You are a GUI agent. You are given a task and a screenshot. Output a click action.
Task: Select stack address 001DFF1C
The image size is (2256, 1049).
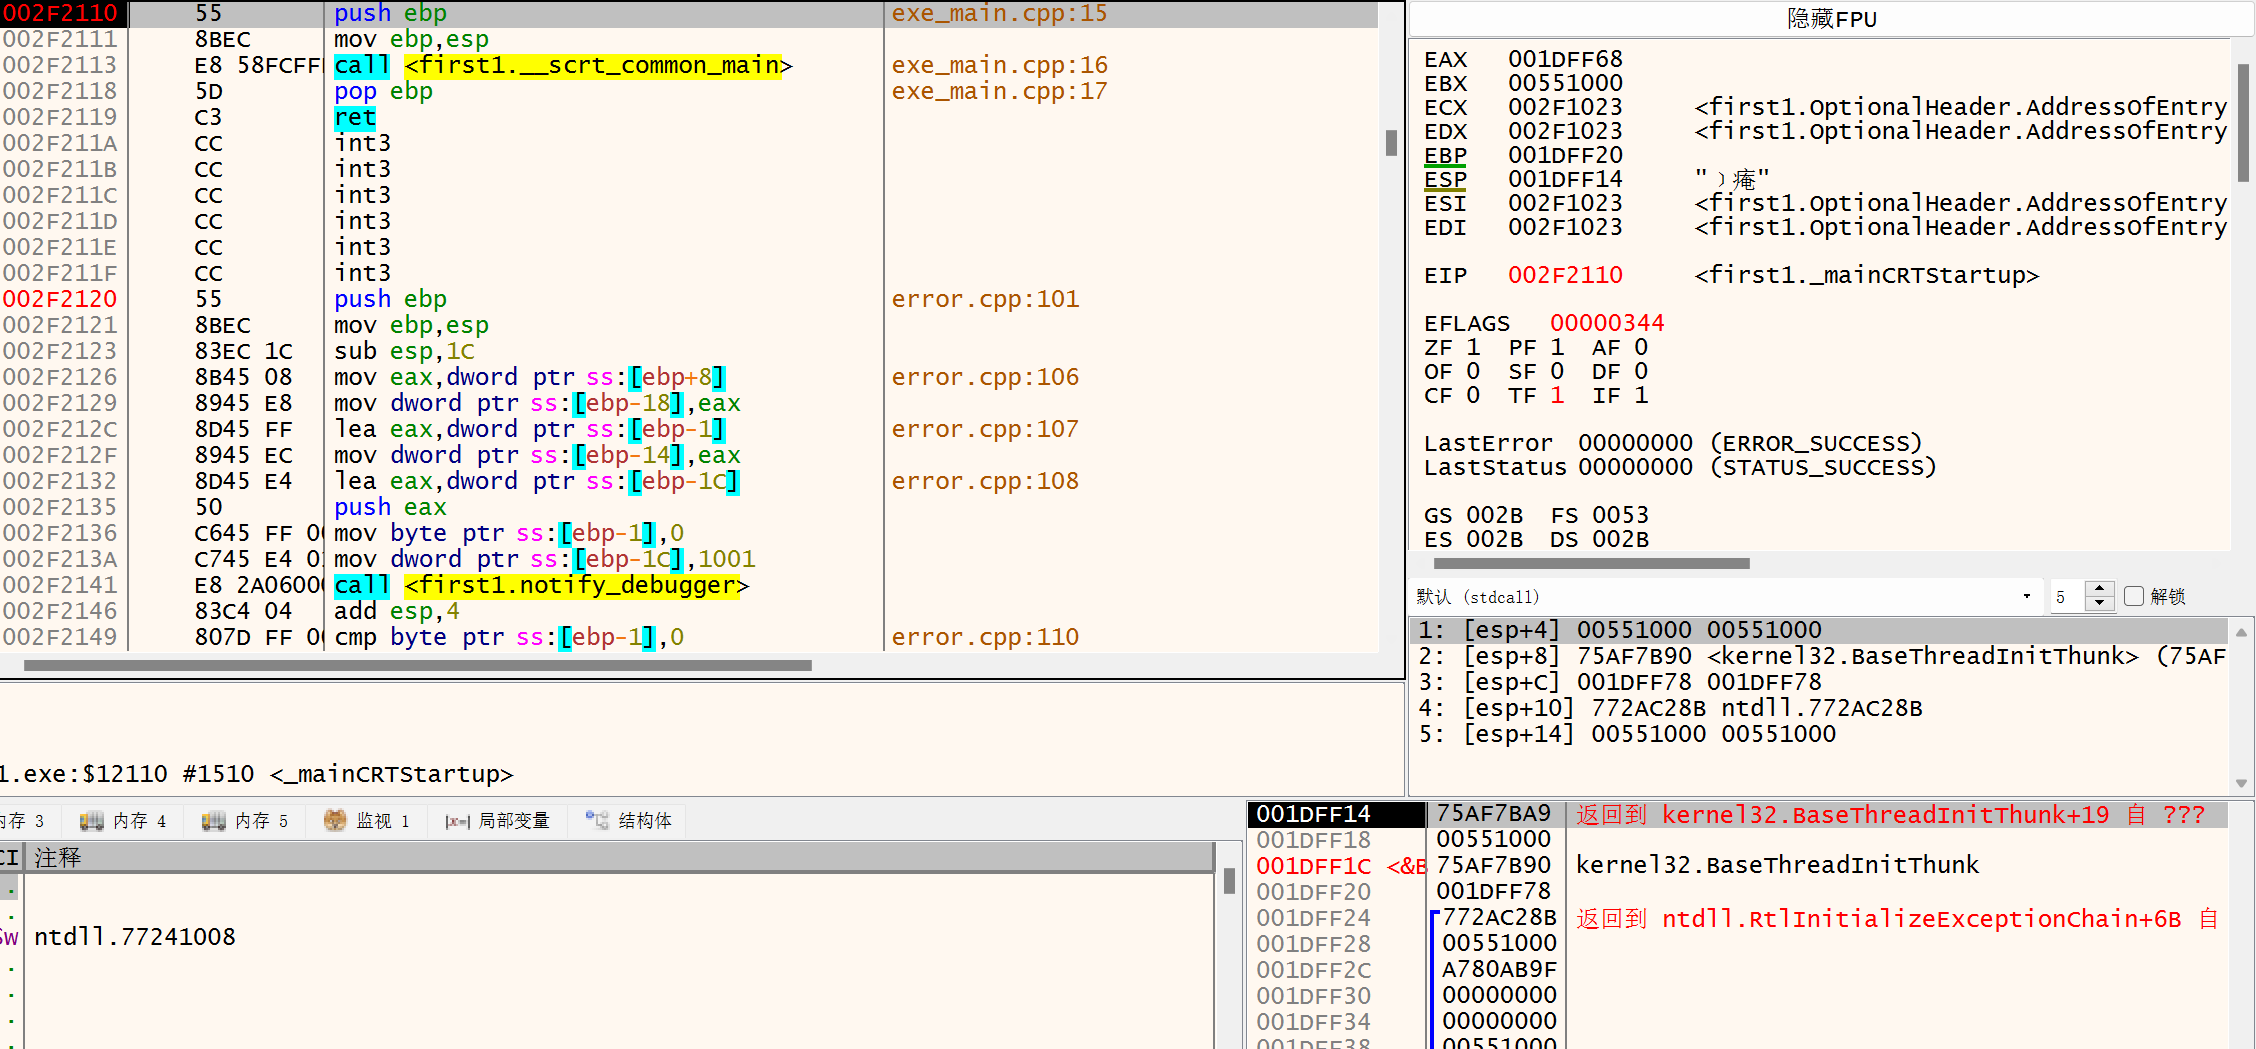(x=1313, y=866)
